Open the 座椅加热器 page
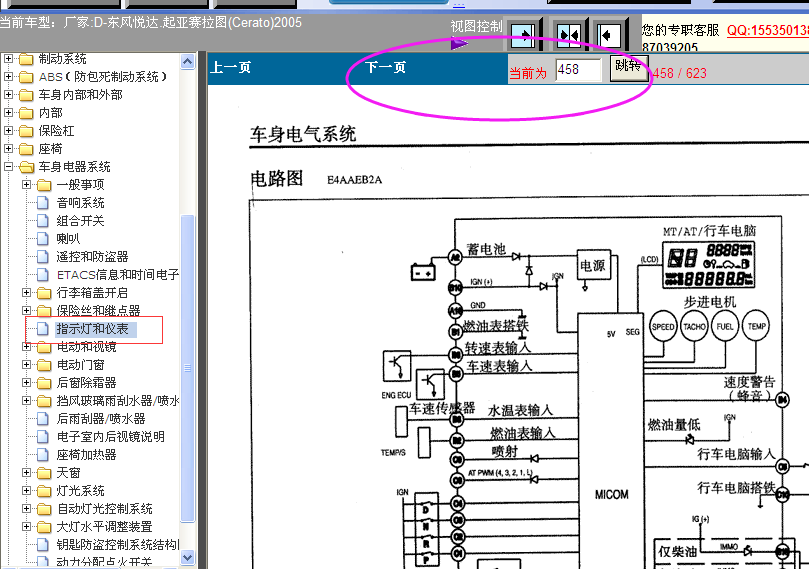The image size is (809, 569). tap(86, 455)
